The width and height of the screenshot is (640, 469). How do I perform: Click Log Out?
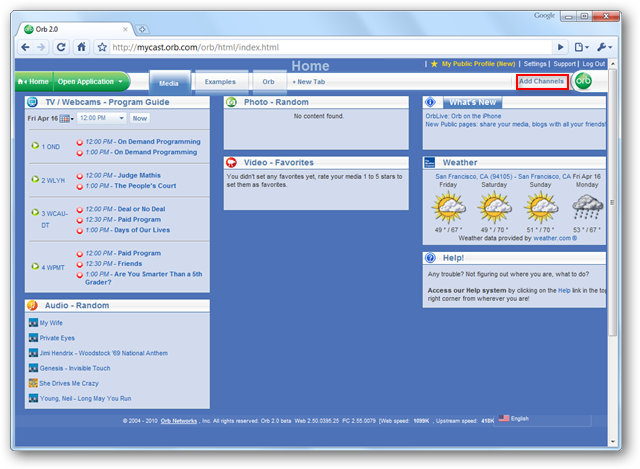593,64
